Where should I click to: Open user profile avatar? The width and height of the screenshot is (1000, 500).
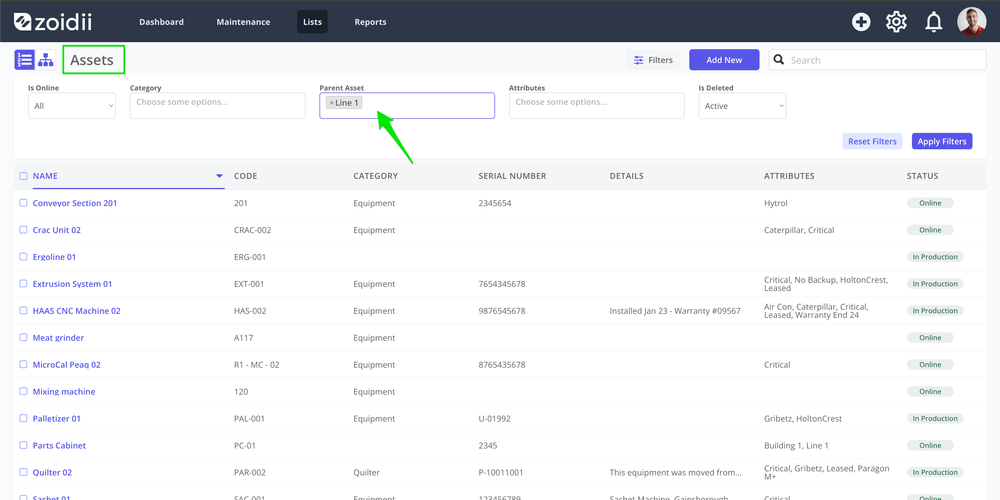coord(971,22)
